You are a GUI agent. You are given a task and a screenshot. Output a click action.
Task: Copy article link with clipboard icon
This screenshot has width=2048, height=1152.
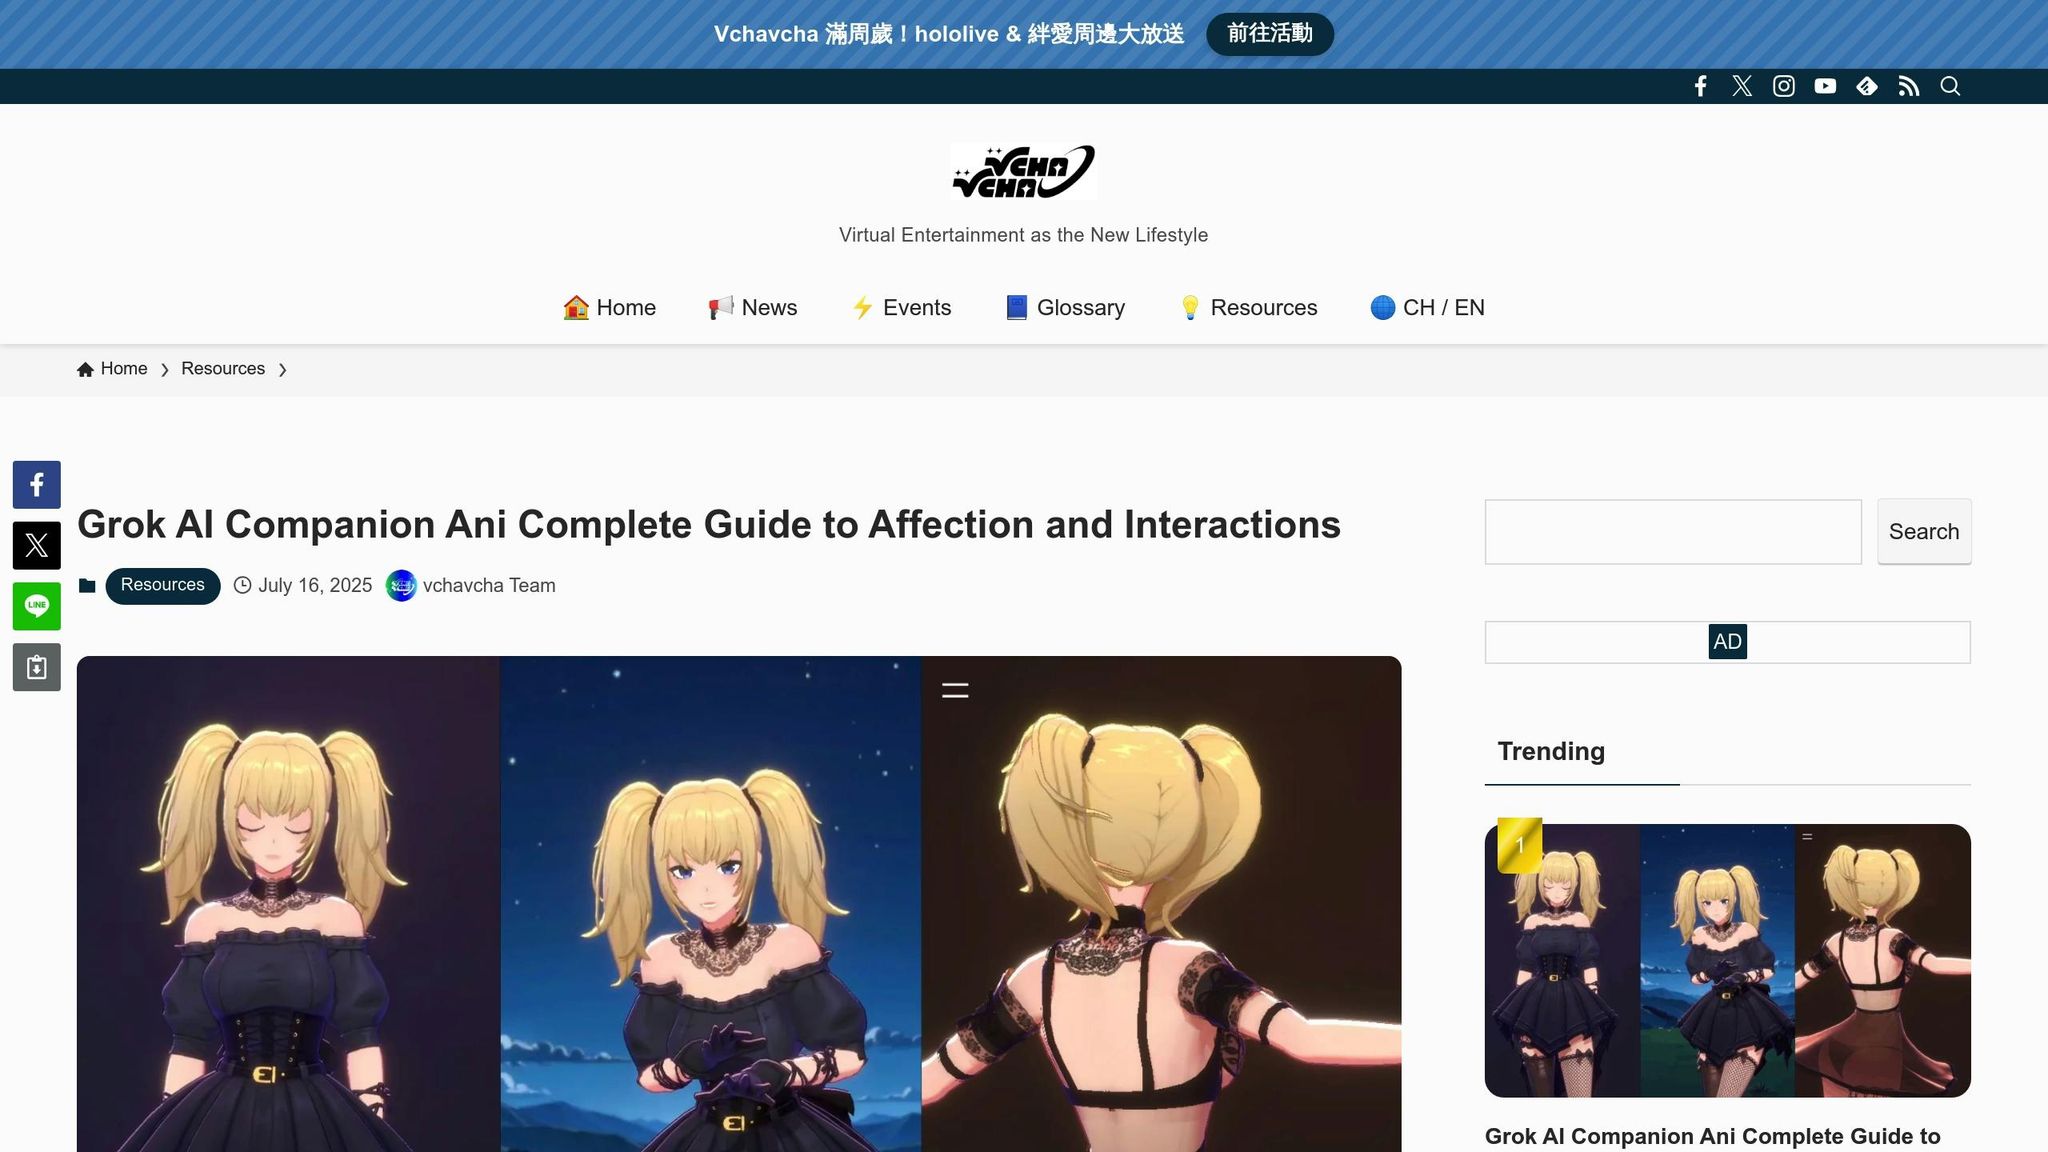click(37, 667)
